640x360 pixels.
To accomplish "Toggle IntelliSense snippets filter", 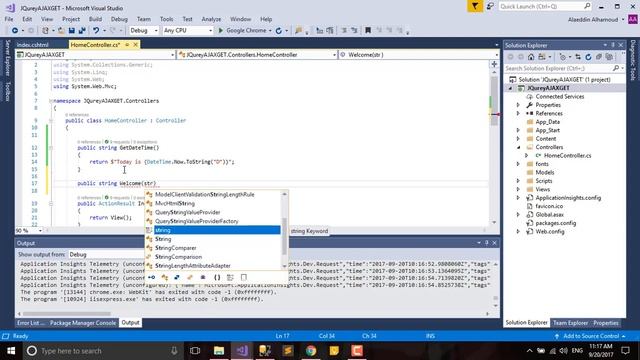I will pyautogui.click(x=244, y=278).
